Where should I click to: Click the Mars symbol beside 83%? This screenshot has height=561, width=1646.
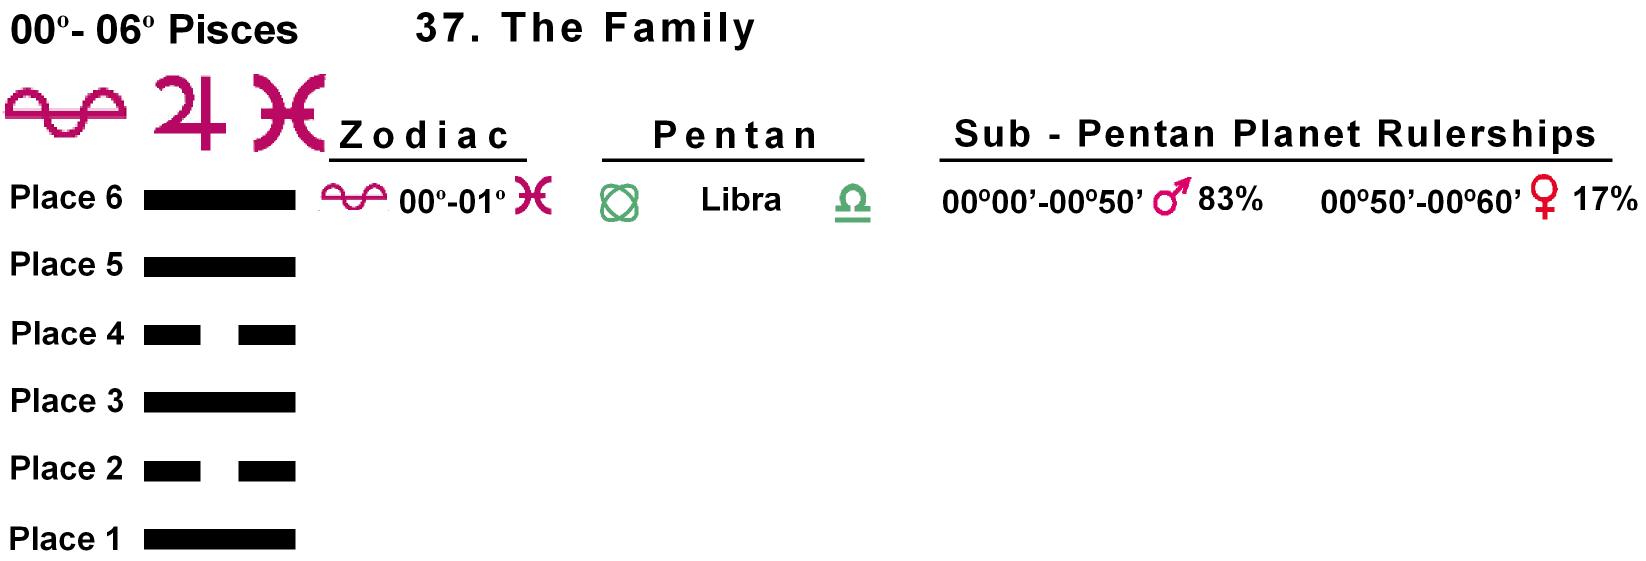(1171, 198)
